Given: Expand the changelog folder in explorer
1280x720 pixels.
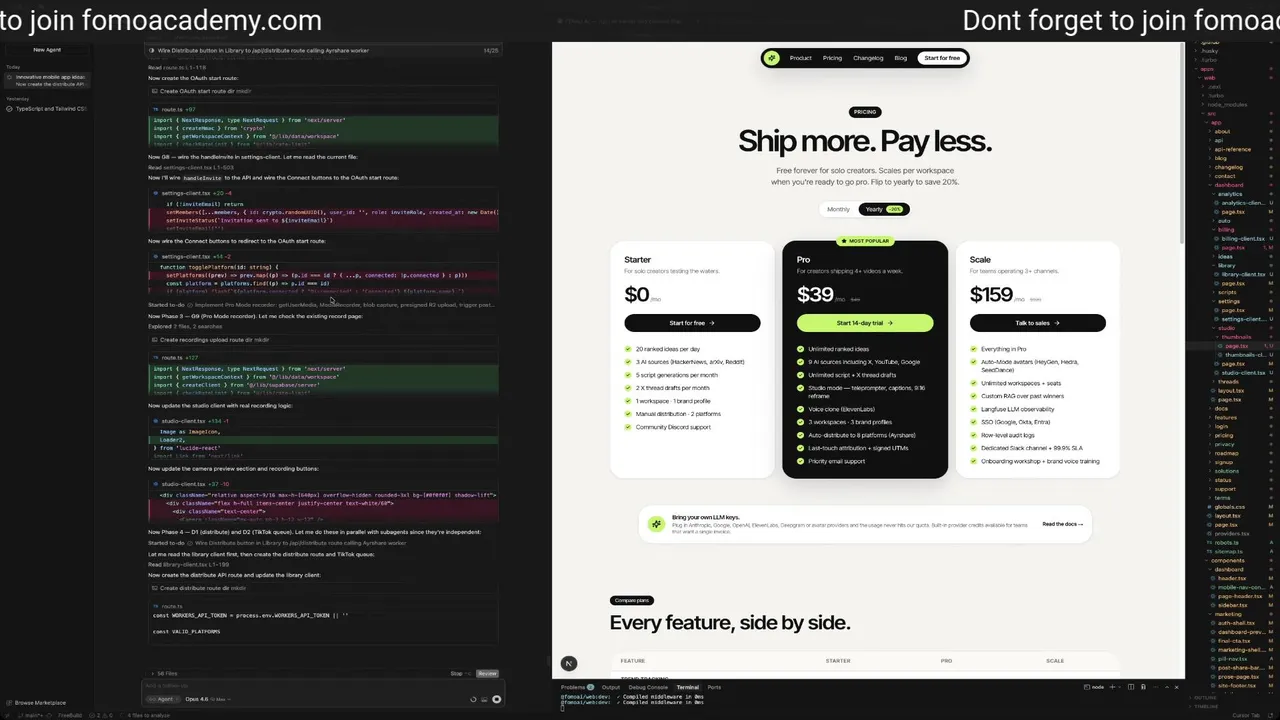Looking at the screenshot, I should click(x=1228, y=167).
